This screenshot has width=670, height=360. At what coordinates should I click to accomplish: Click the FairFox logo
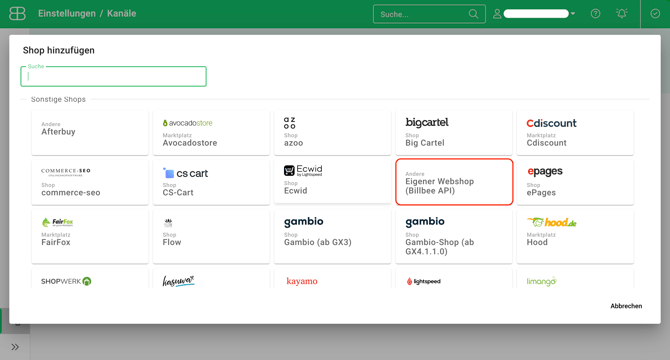(x=57, y=222)
